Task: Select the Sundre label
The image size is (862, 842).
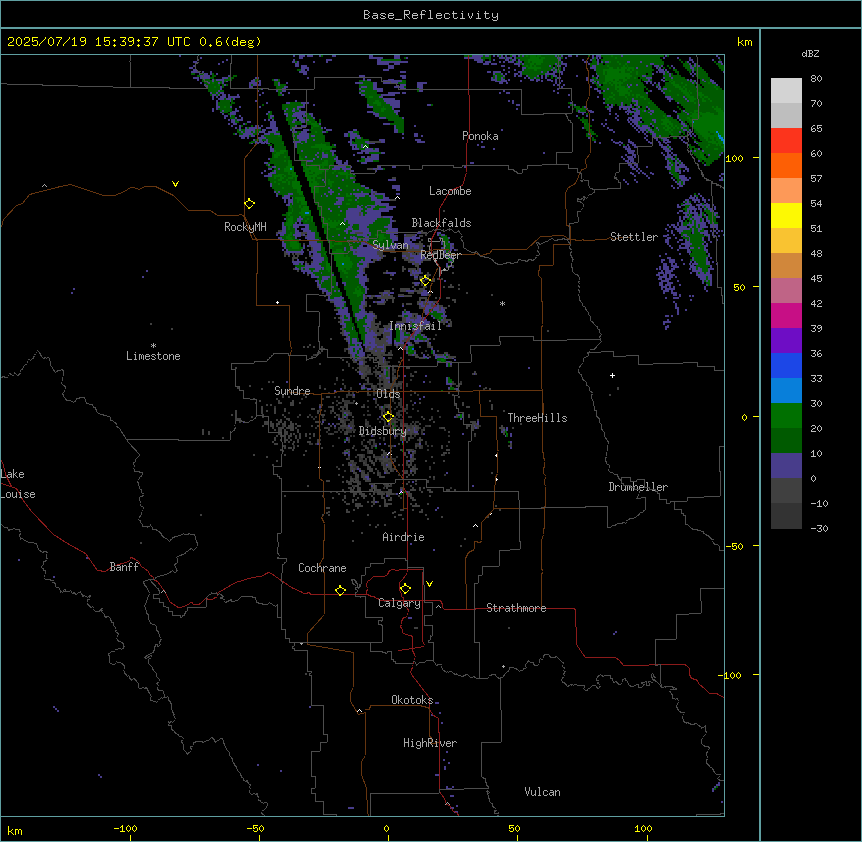Action: coord(292,391)
